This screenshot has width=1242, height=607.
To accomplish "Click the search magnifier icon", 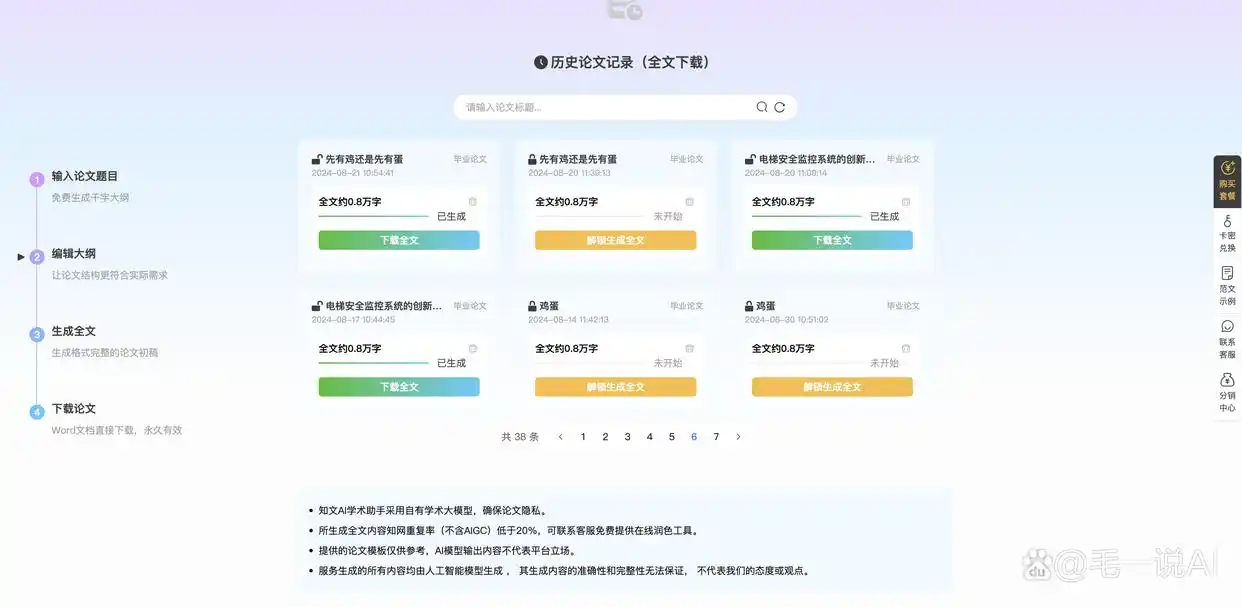I will pyautogui.click(x=761, y=107).
